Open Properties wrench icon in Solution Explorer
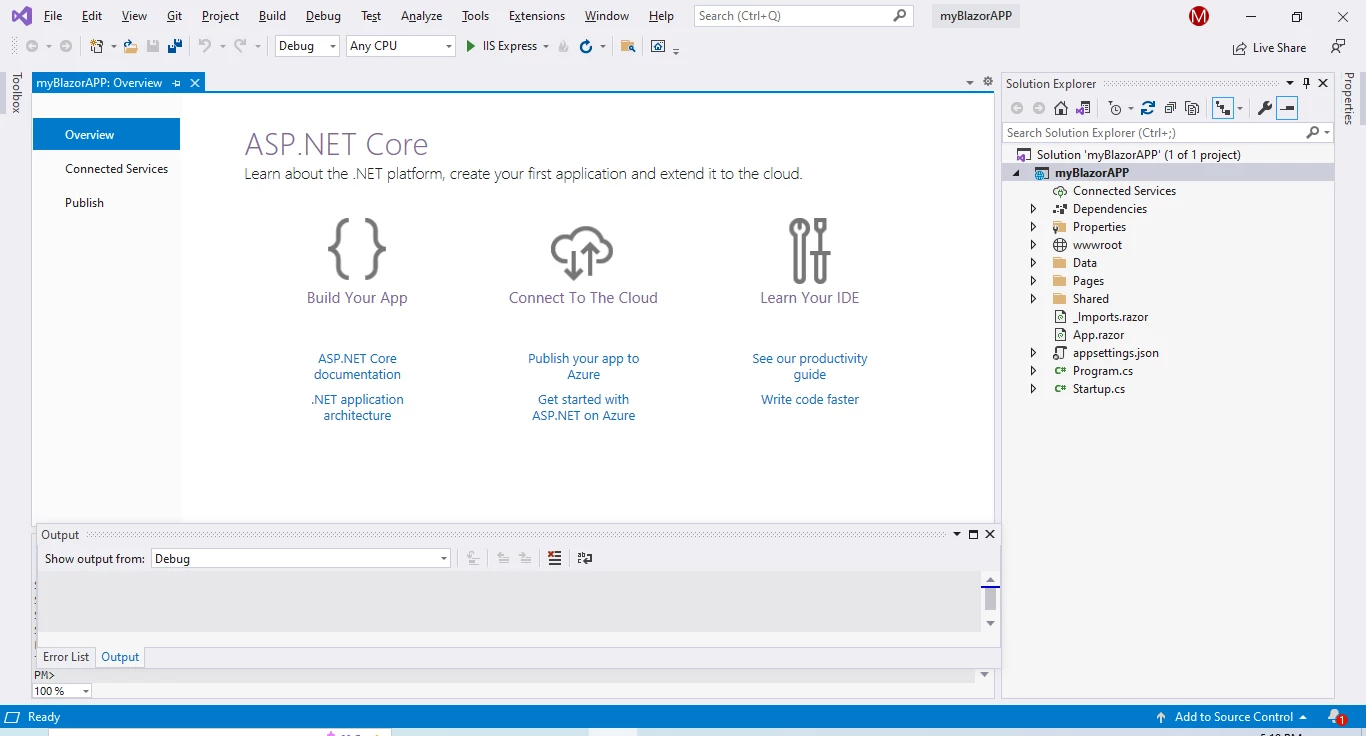Screen dimensions: 1366x736 coord(1264,108)
